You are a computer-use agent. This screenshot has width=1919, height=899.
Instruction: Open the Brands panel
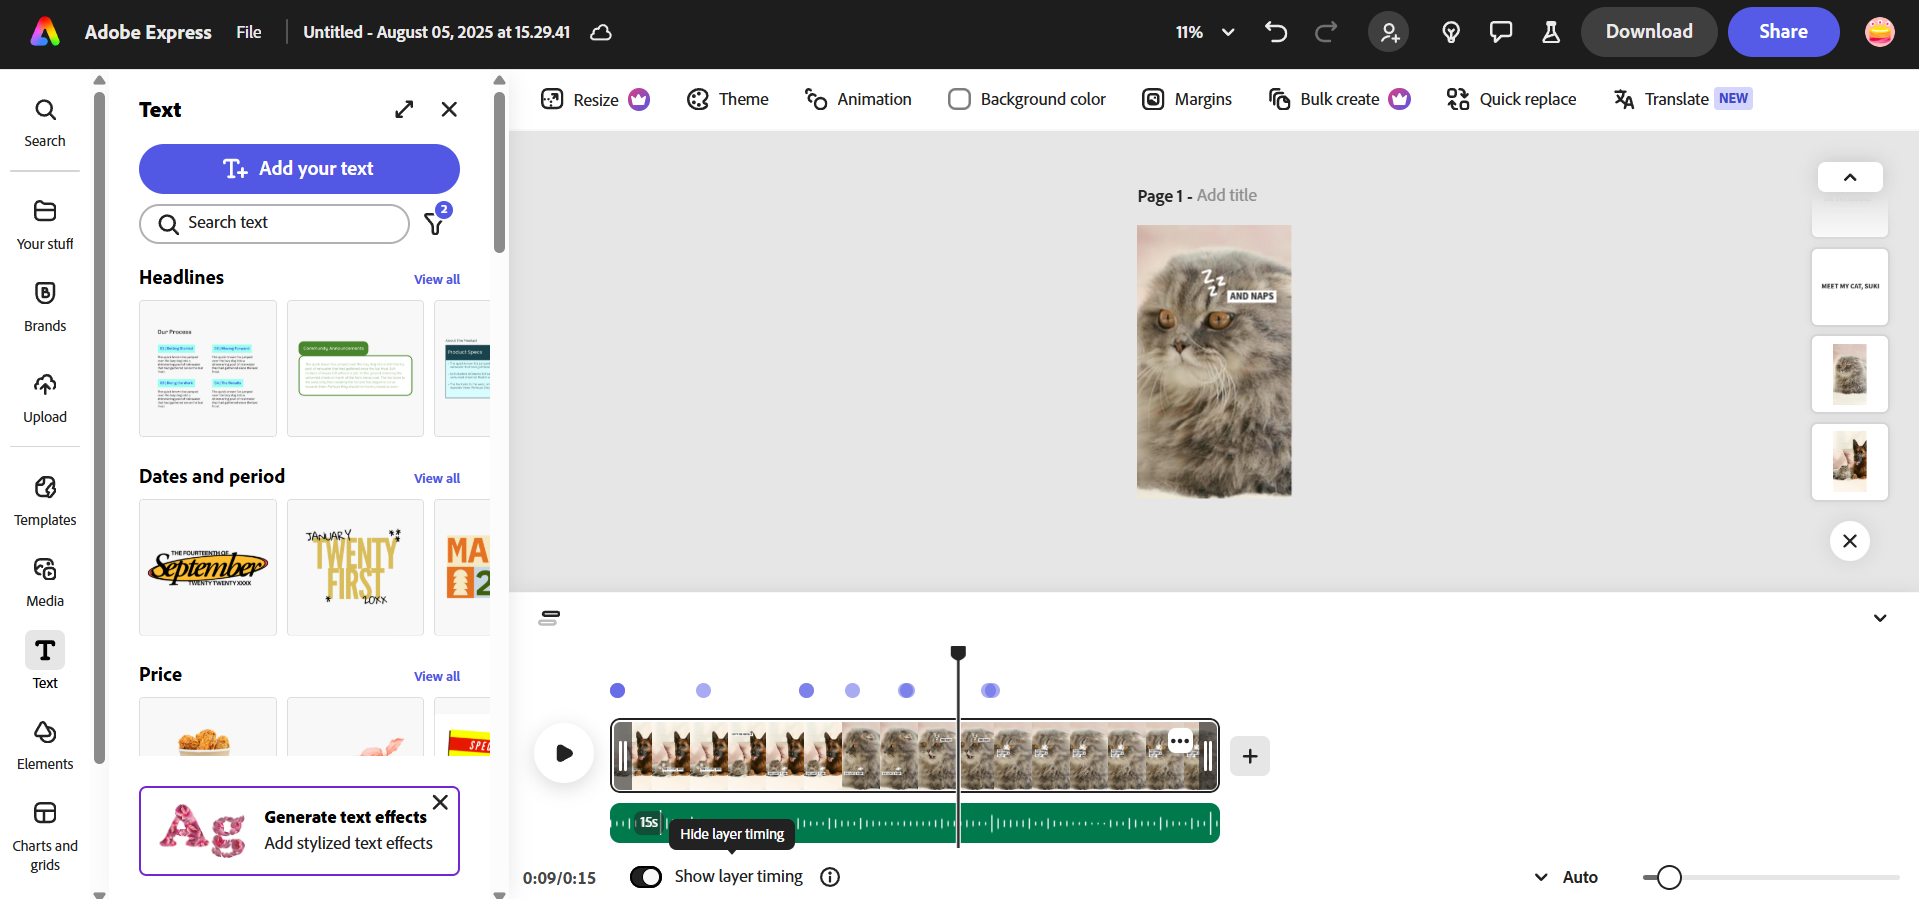(x=45, y=307)
